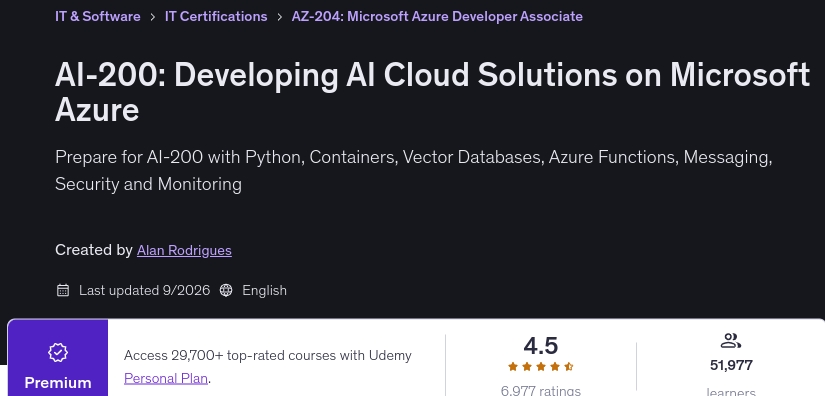
Task: Click the chevron after IT Certifications
Action: pyautogui.click(x=279, y=17)
